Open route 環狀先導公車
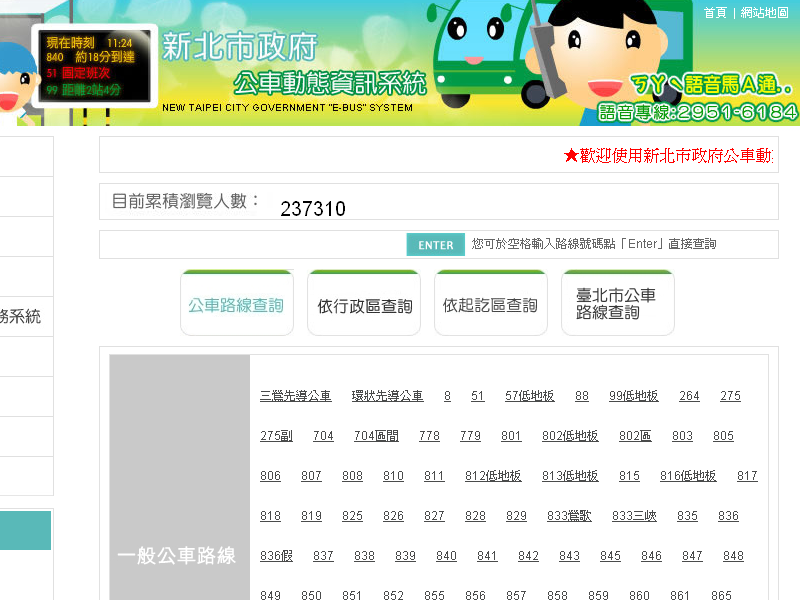 point(387,396)
